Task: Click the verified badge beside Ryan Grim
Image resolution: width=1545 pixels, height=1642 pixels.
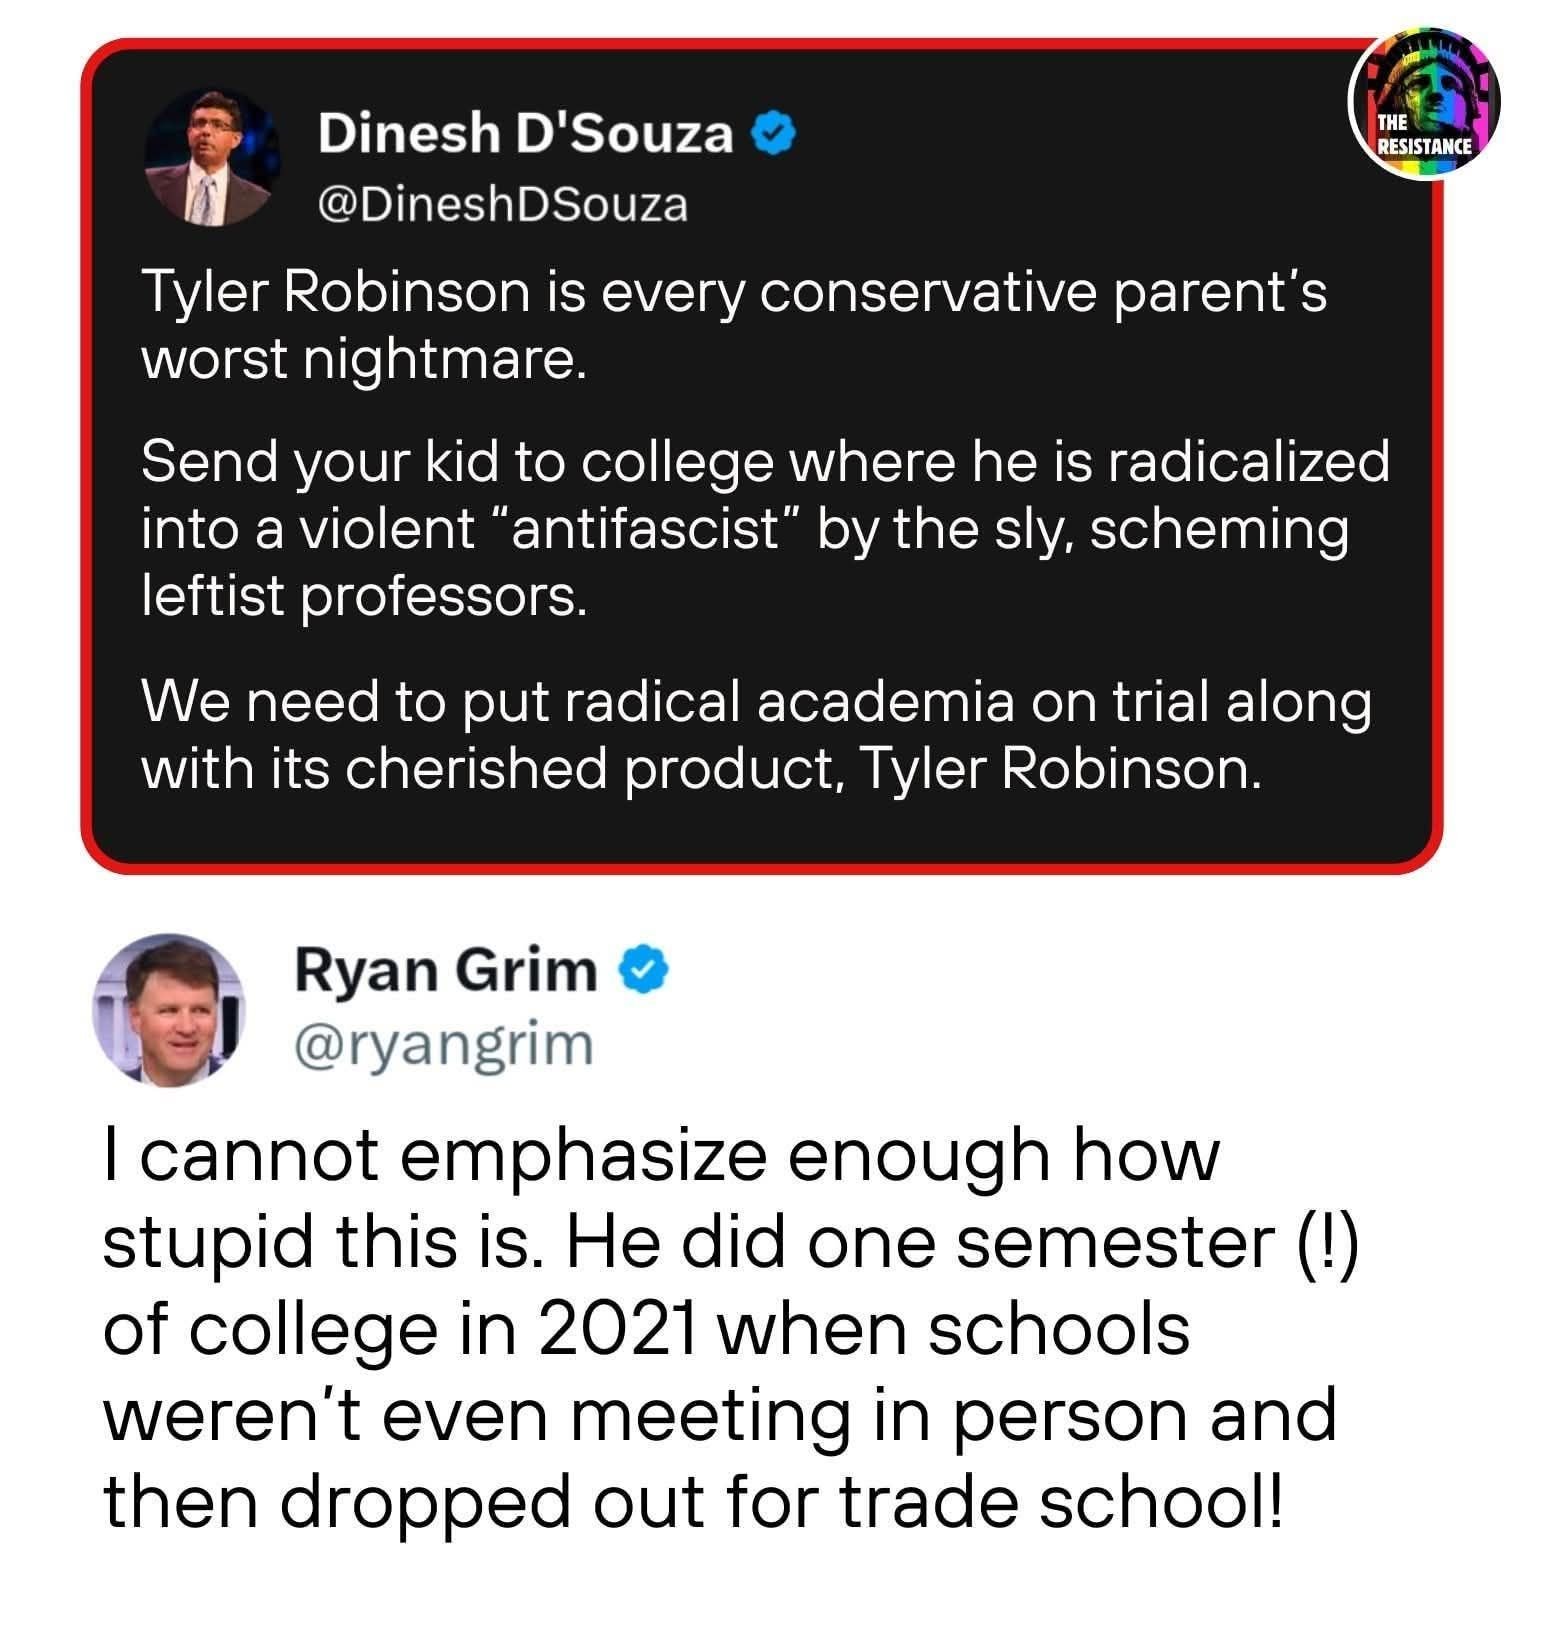Action: pos(646,969)
